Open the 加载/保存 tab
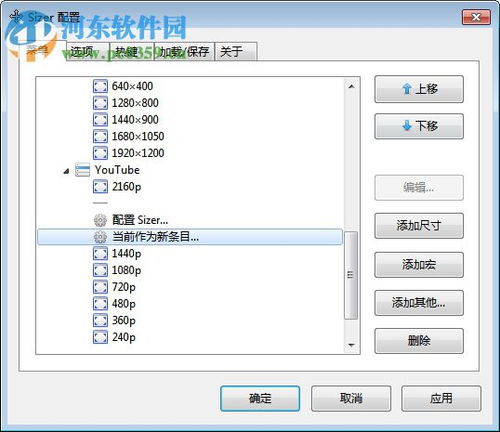Viewport: 500px width, 432px height. [184, 52]
